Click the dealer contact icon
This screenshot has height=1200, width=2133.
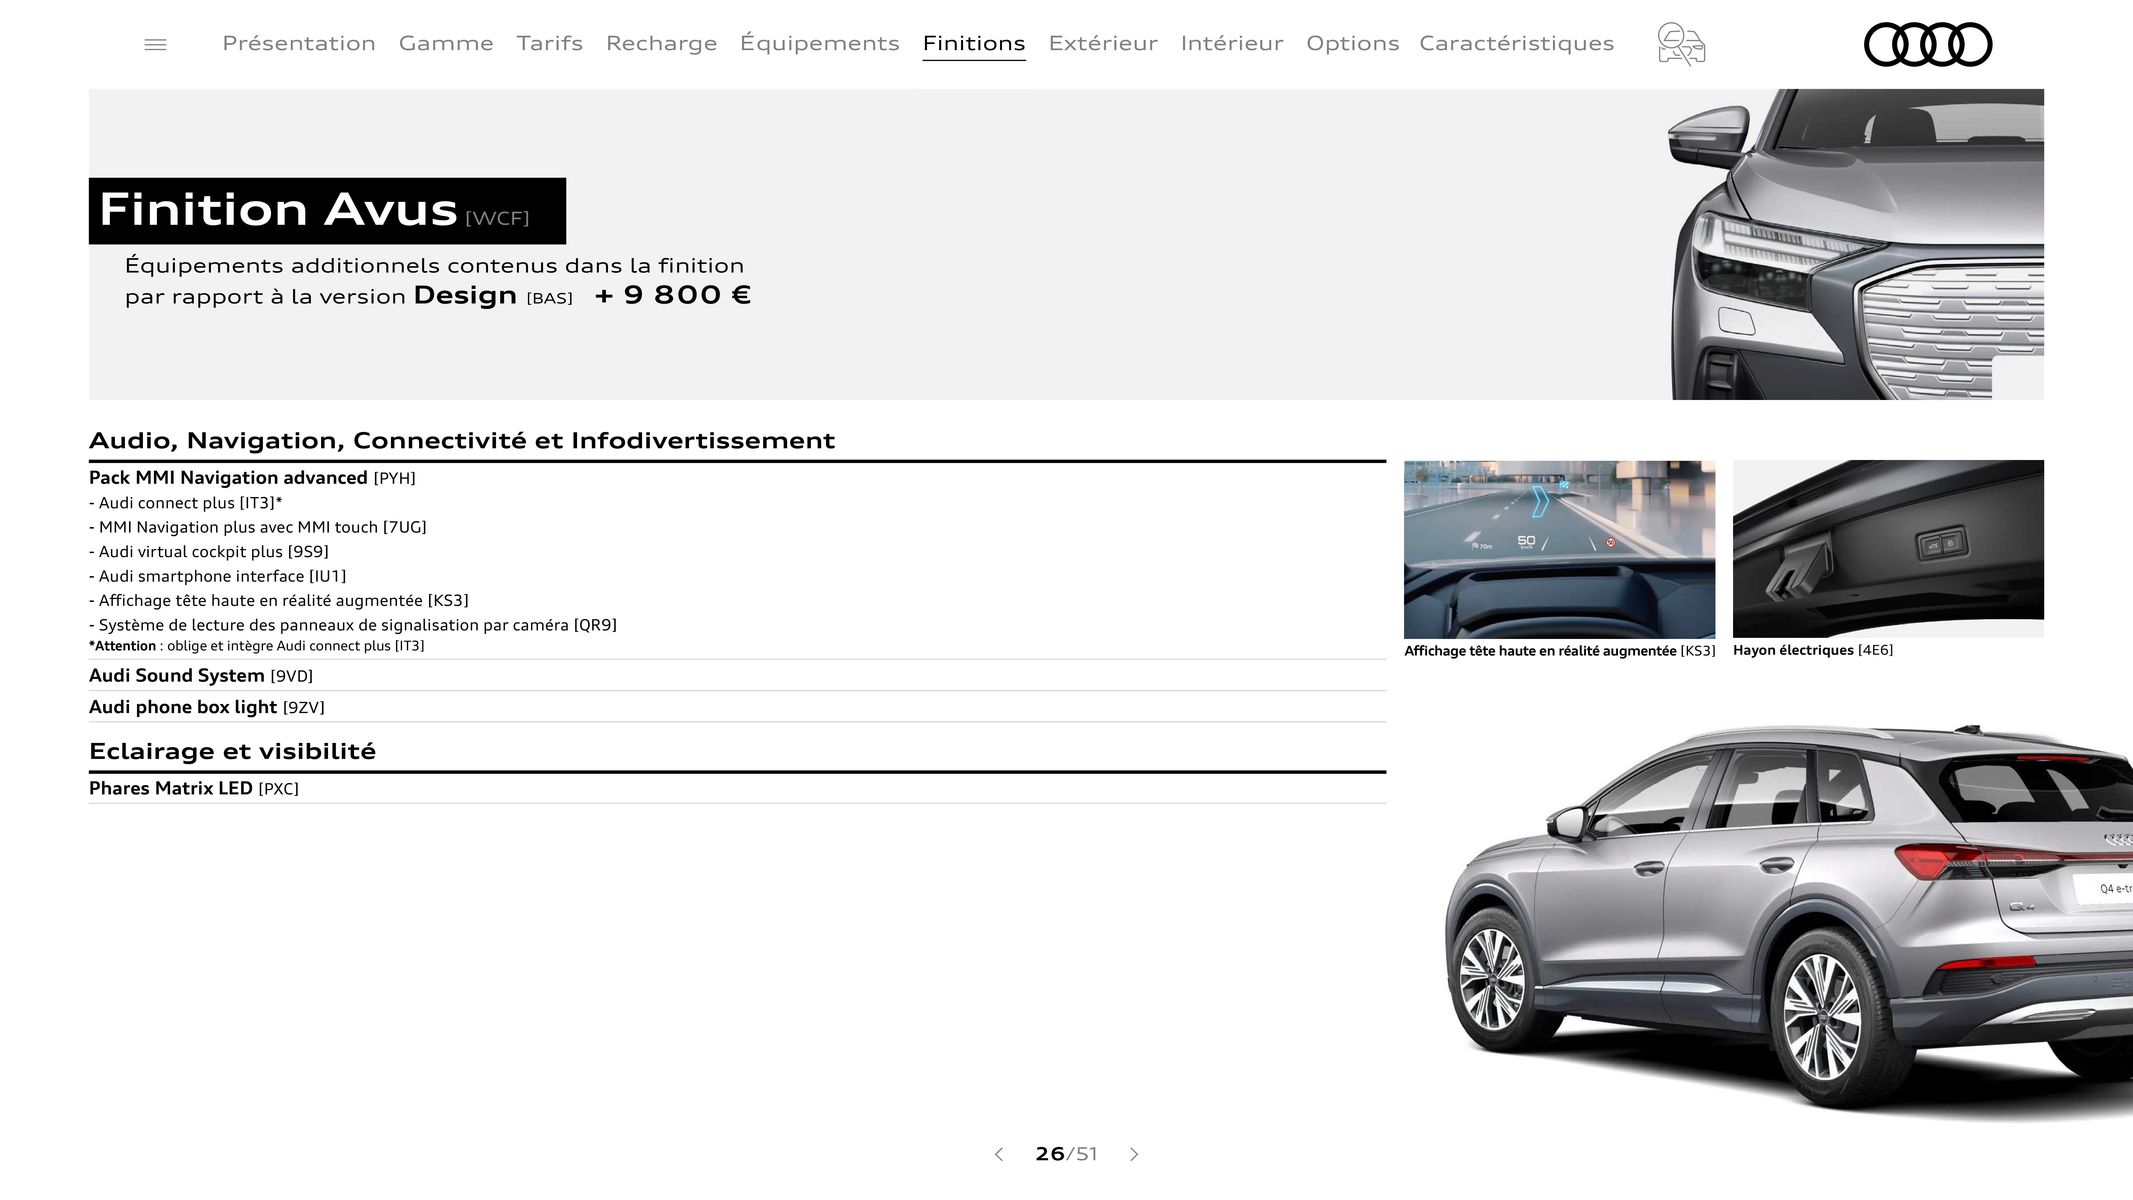(x=1681, y=44)
